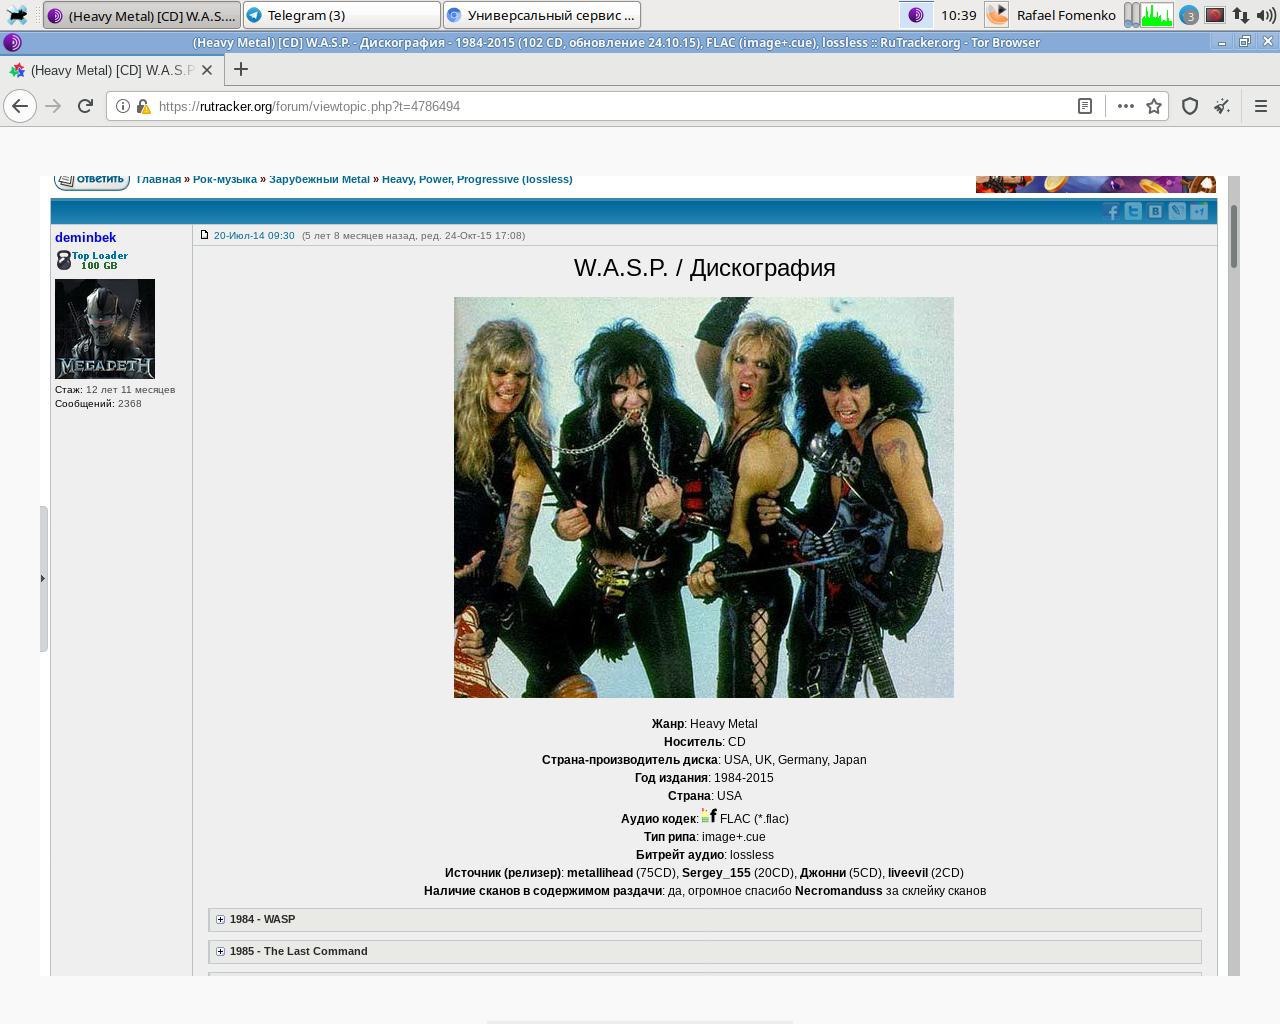Click the media player icon in the panel
The height and width of the screenshot is (1024, 1280).
[997, 14]
